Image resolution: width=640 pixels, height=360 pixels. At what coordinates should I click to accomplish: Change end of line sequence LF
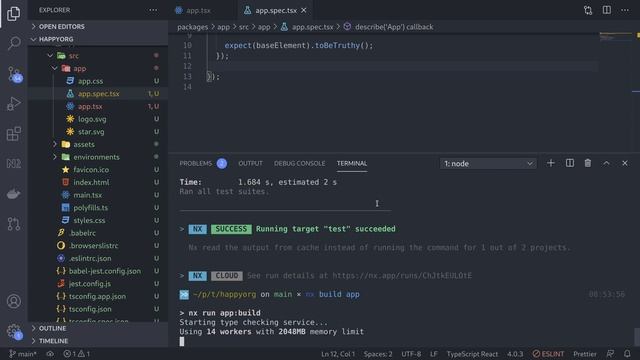click(433, 354)
